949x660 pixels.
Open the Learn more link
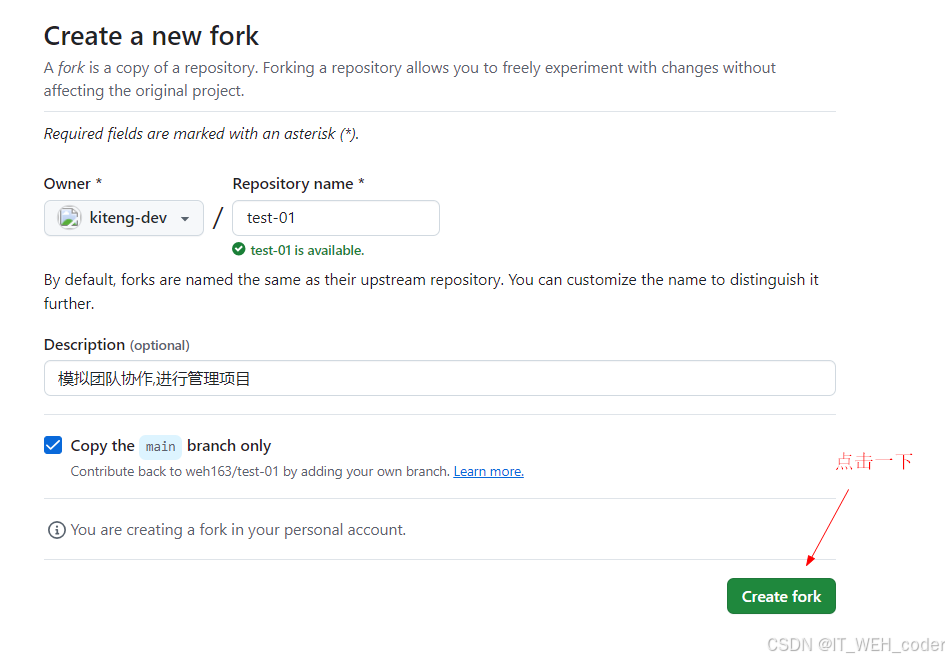coord(488,471)
